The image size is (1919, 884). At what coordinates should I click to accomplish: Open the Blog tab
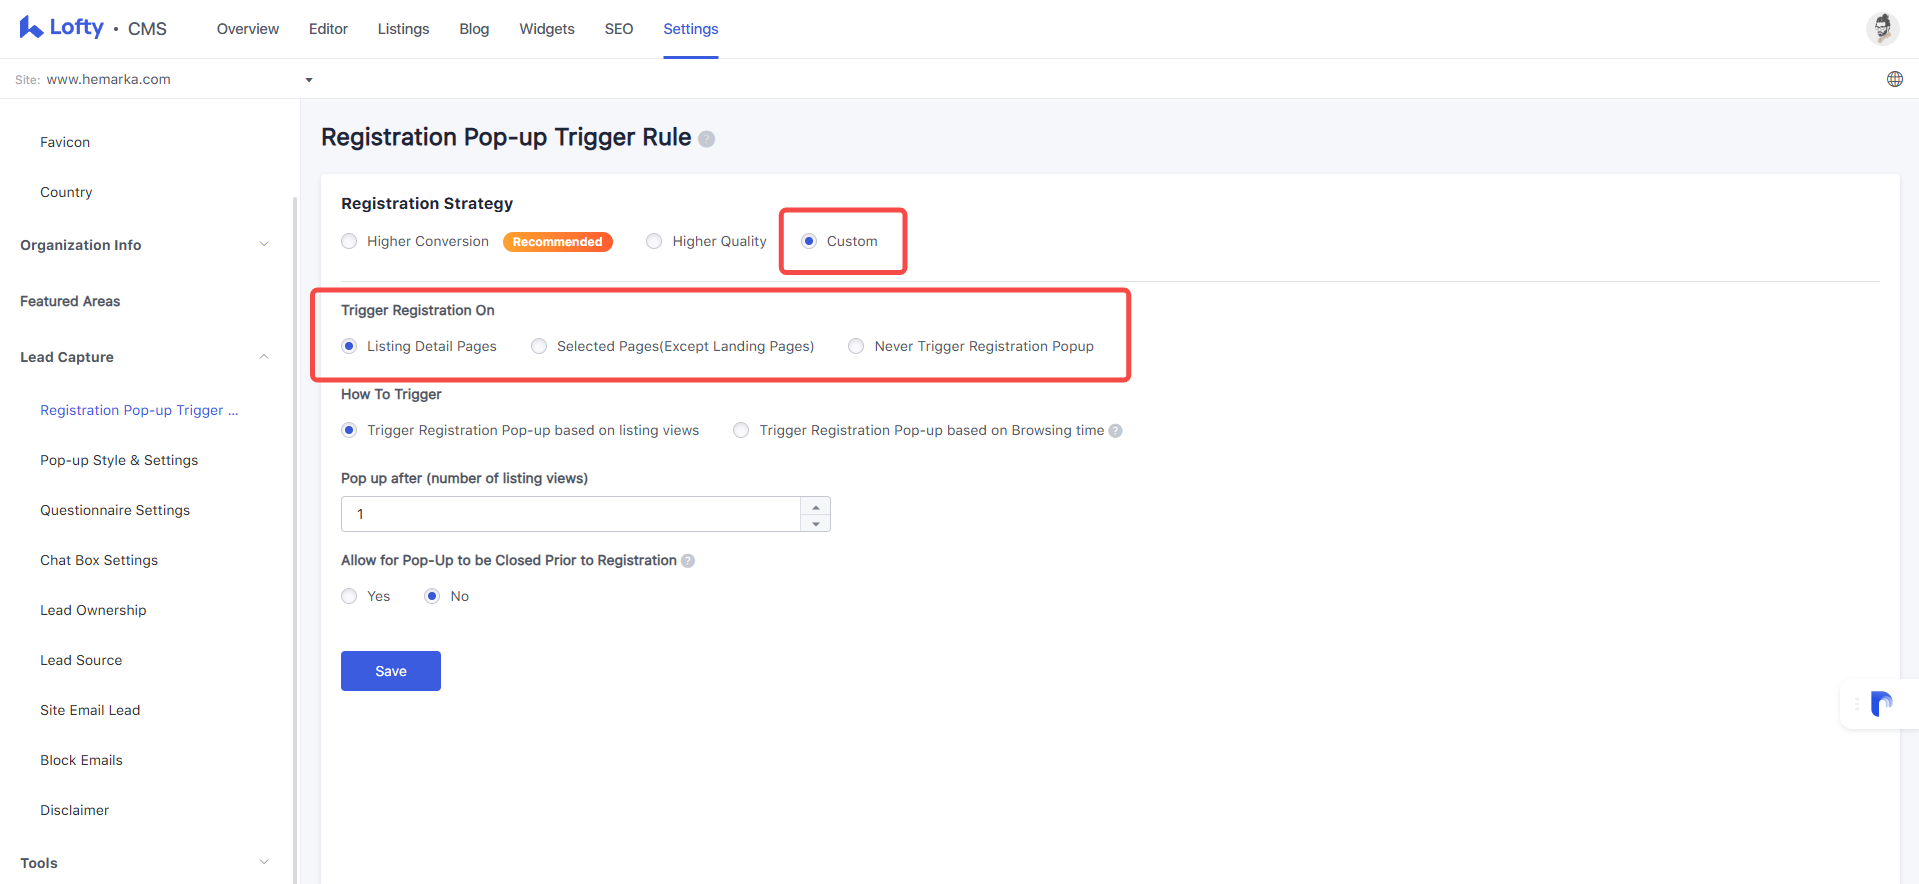click(474, 29)
